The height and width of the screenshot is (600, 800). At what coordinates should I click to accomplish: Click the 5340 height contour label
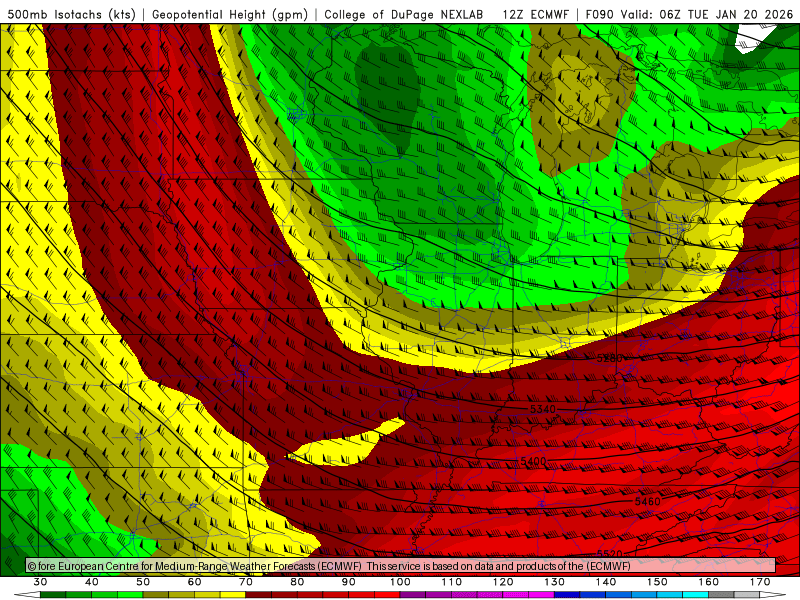[543, 409]
